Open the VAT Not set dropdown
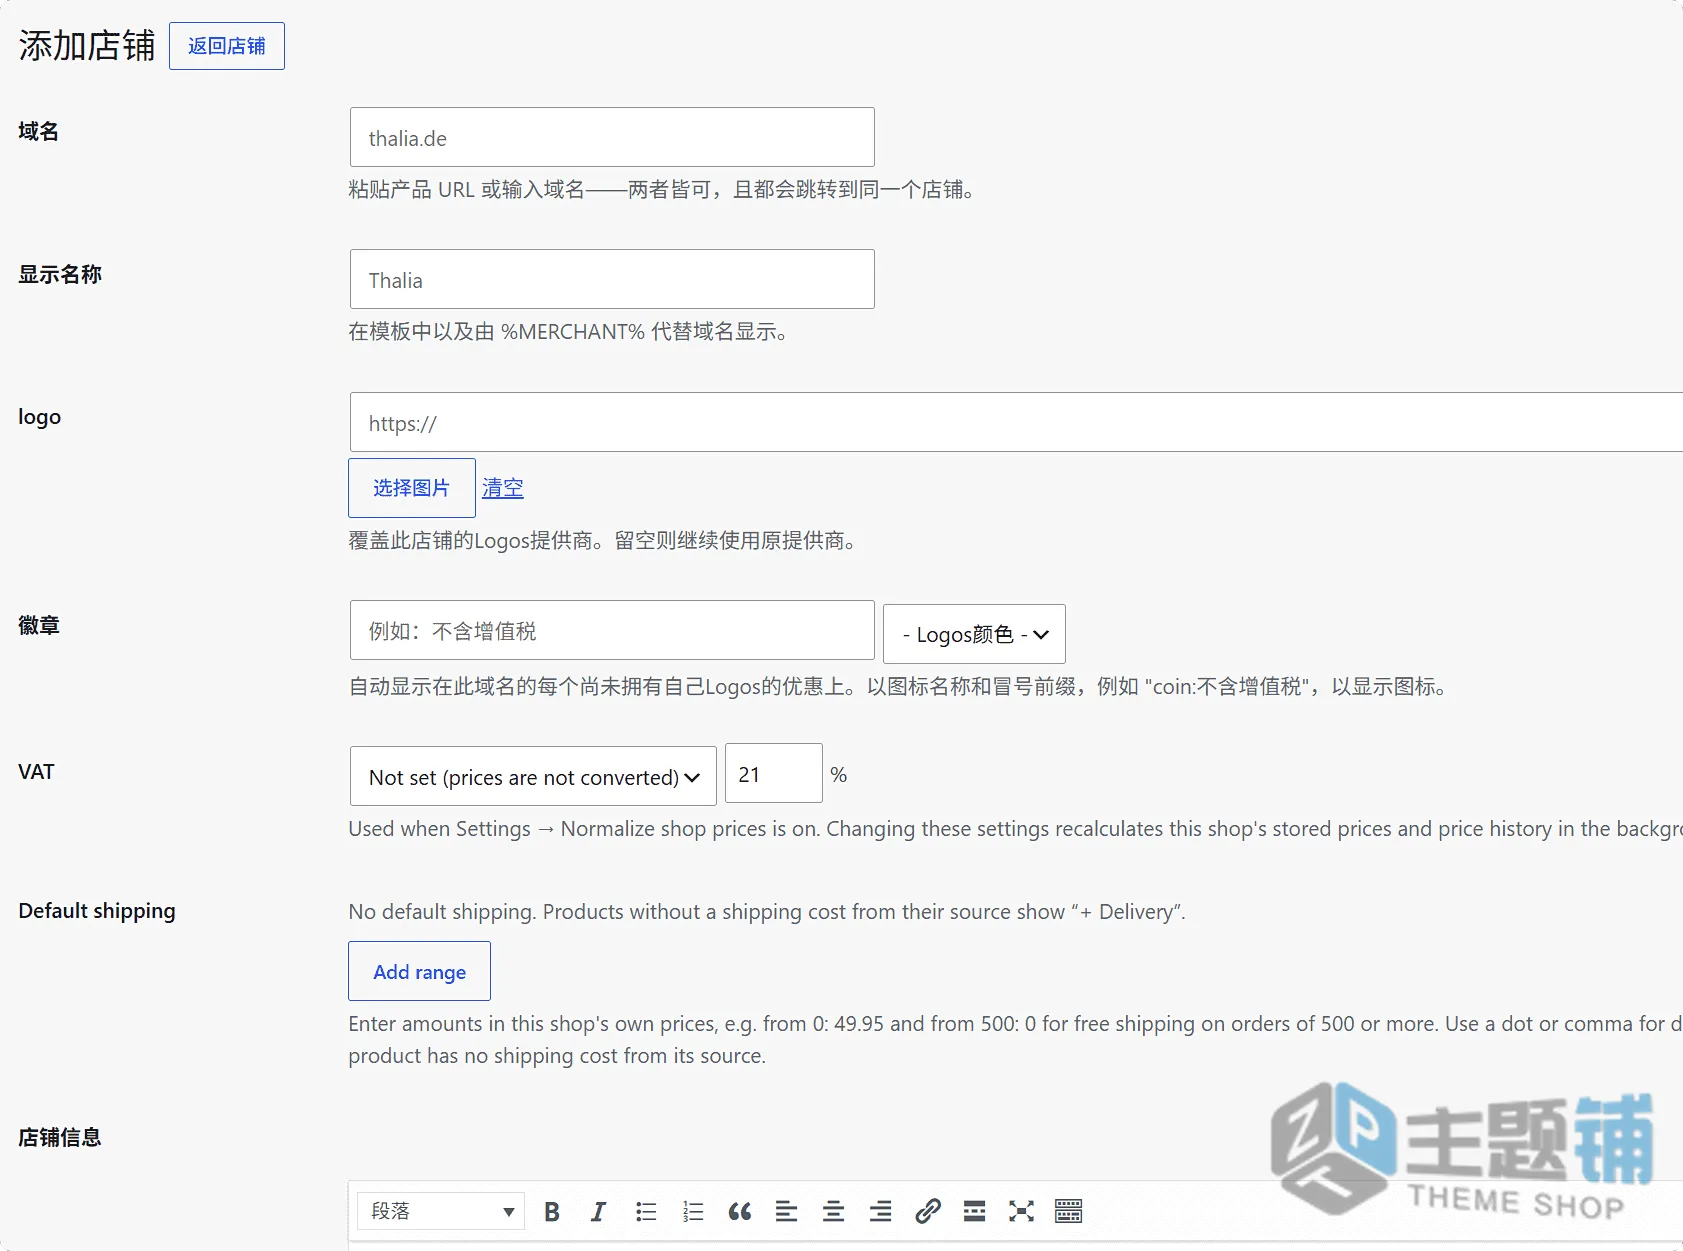 [533, 776]
